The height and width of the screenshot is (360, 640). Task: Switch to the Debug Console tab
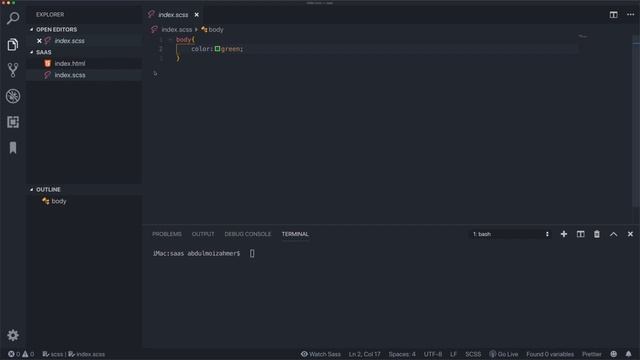click(247, 234)
